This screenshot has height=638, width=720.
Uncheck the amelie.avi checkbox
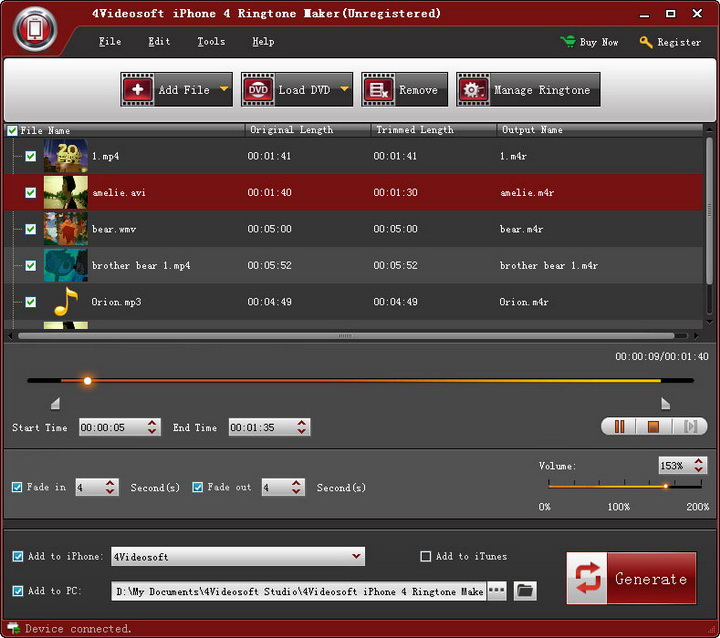click(x=30, y=192)
